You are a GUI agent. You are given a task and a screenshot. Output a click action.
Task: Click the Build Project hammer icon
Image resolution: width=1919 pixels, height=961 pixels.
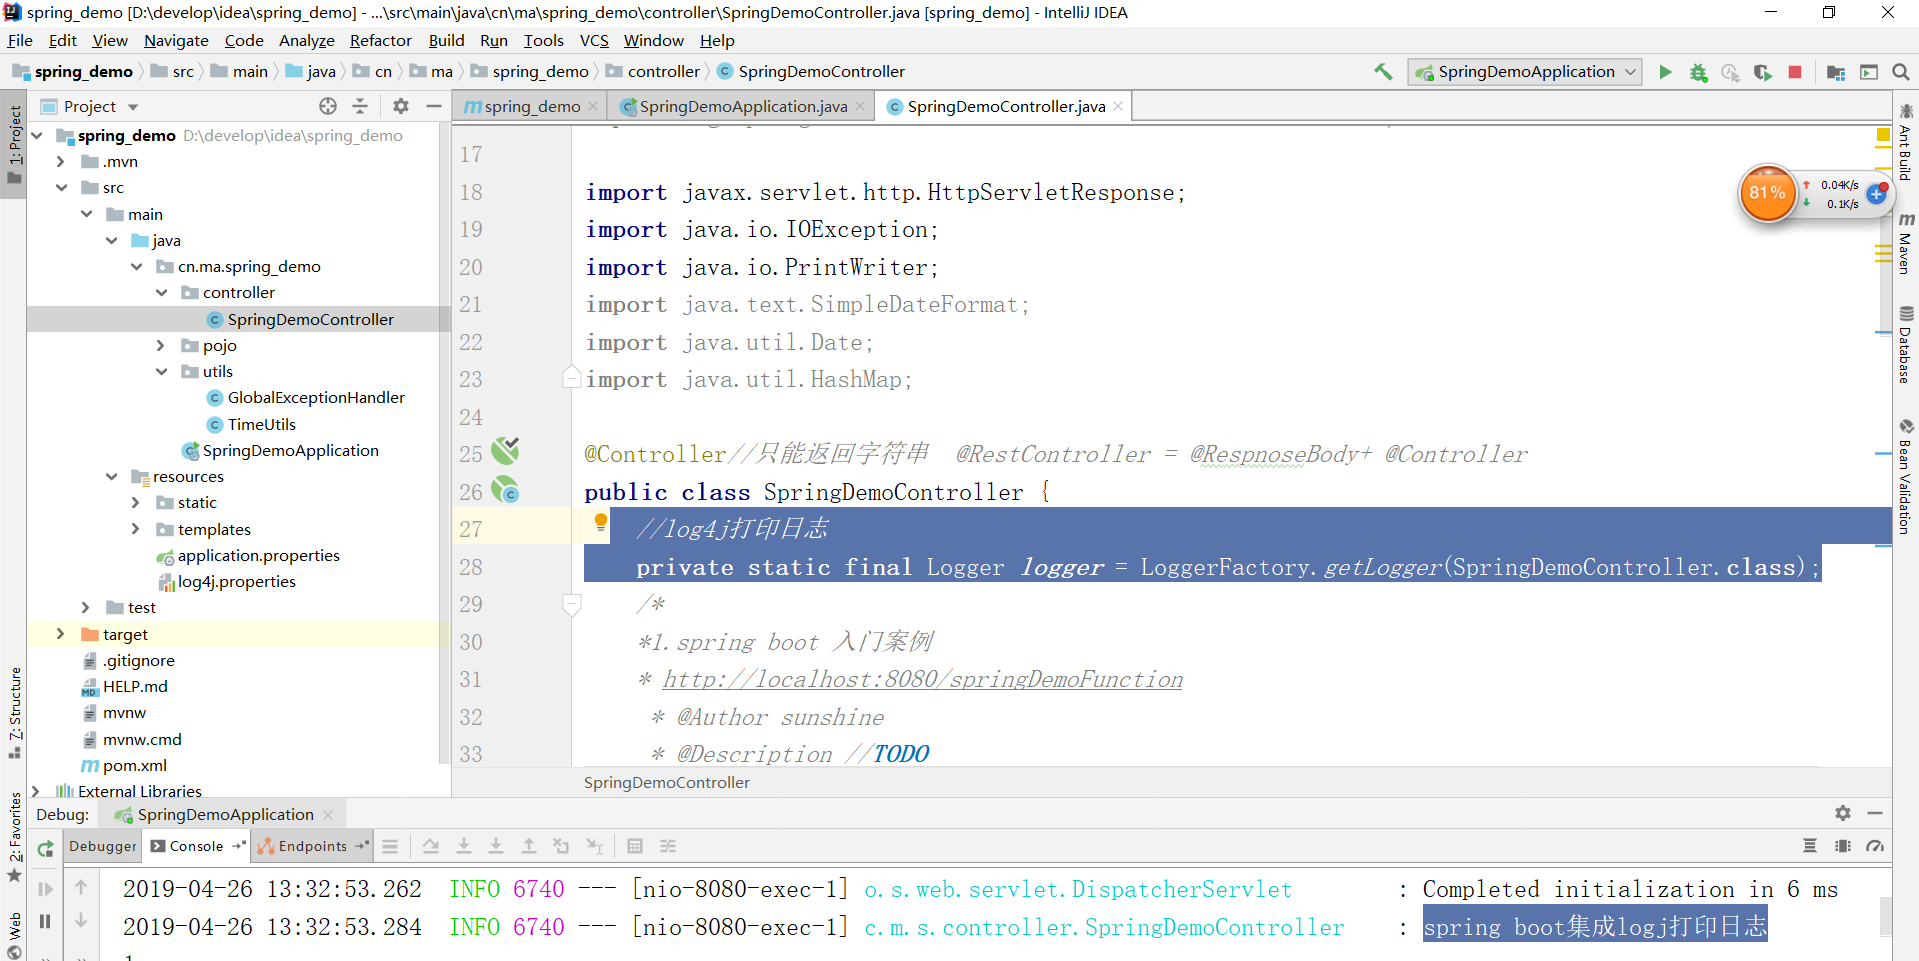1383,72
